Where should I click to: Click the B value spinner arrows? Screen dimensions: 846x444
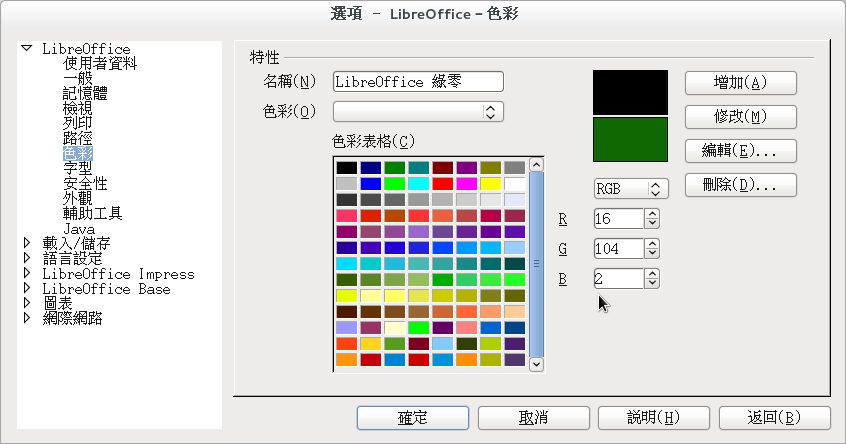tap(652, 279)
